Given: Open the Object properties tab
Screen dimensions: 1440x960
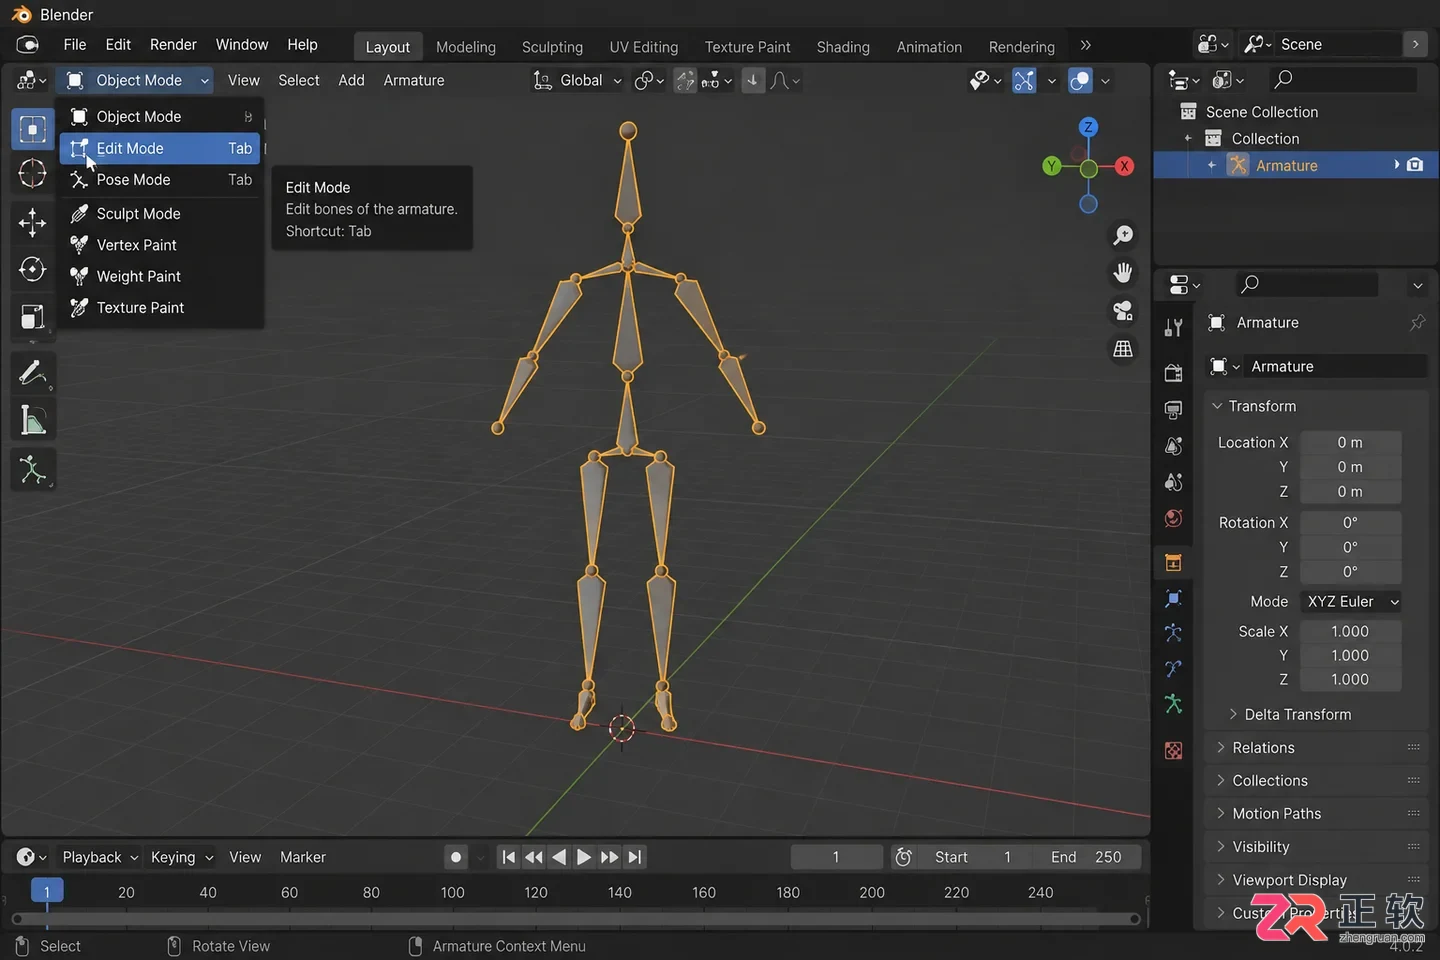Looking at the screenshot, I should (x=1174, y=563).
